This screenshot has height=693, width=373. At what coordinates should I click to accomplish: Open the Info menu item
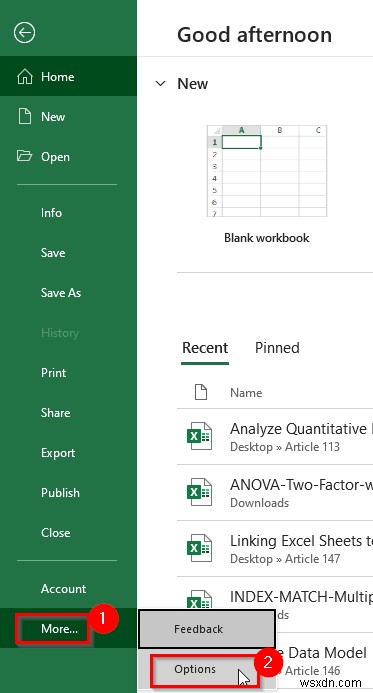pyautogui.click(x=51, y=213)
